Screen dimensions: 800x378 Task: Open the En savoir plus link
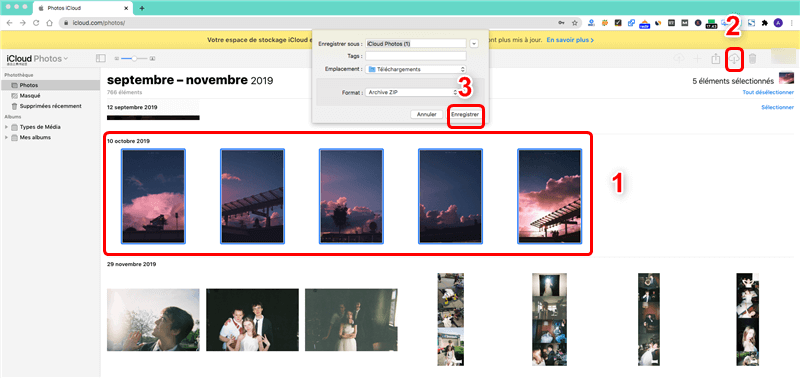coord(570,40)
